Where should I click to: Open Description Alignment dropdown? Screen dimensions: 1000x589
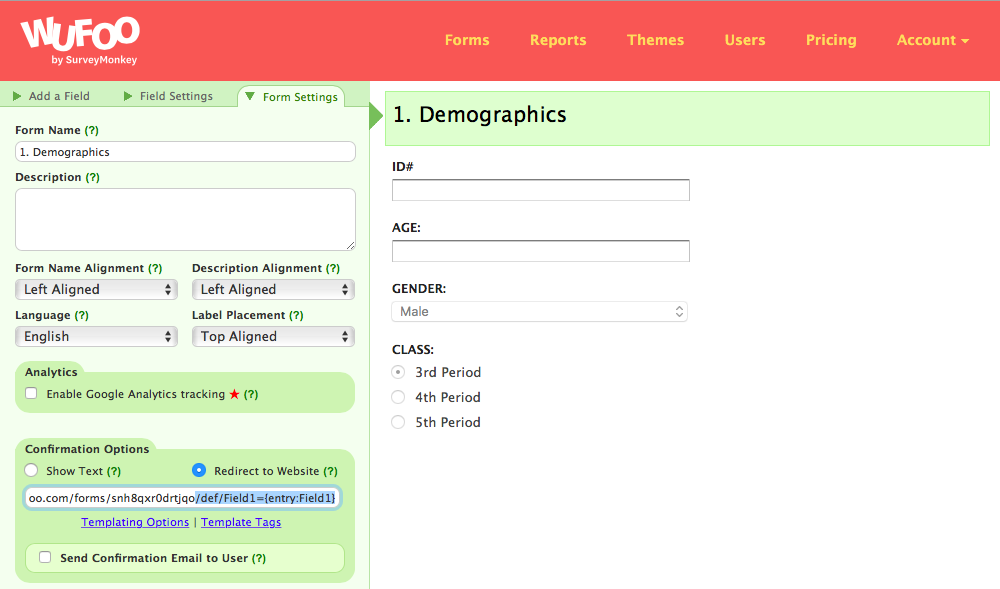(x=273, y=289)
